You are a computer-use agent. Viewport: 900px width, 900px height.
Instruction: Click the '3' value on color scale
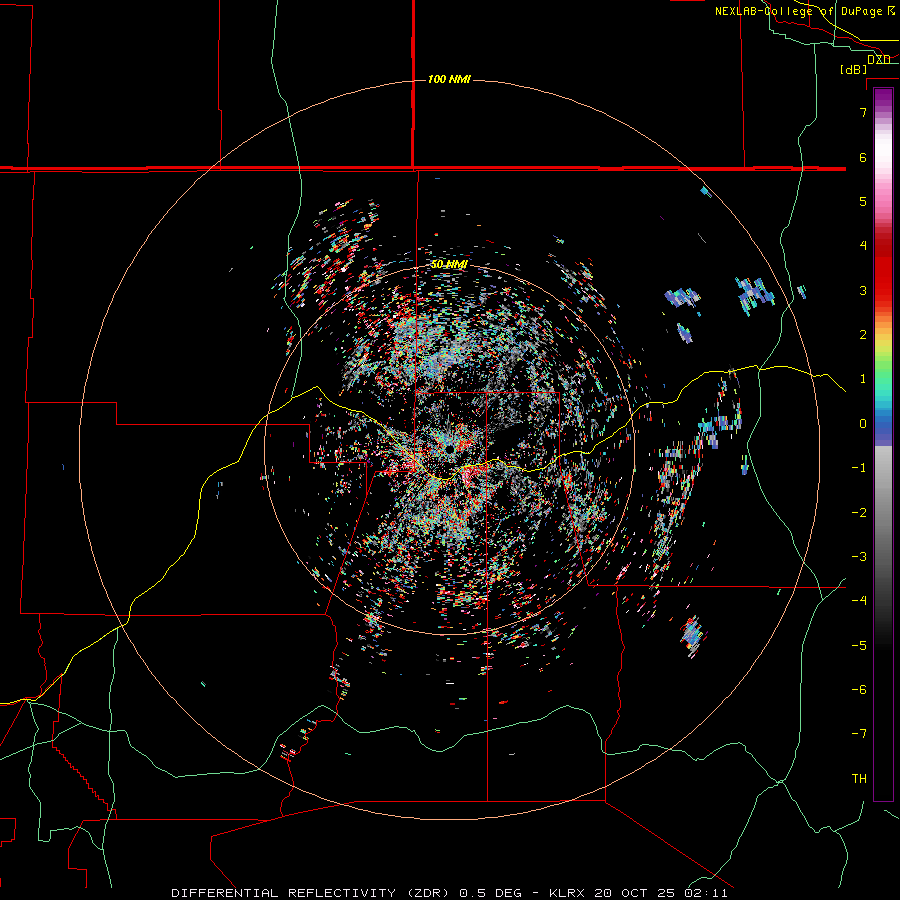[x=863, y=290]
